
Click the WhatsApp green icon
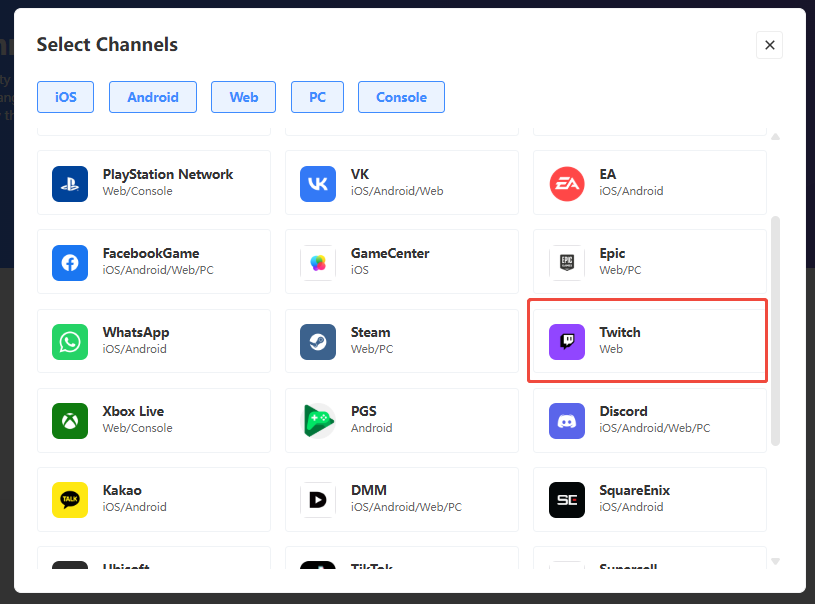(x=70, y=341)
